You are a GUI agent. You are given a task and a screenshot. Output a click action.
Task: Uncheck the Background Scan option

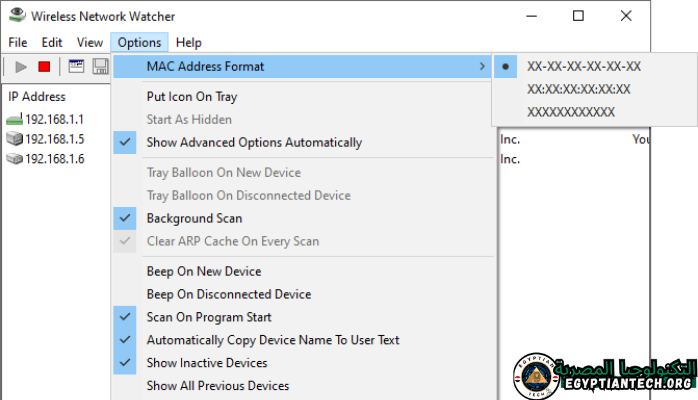(x=194, y=218)
